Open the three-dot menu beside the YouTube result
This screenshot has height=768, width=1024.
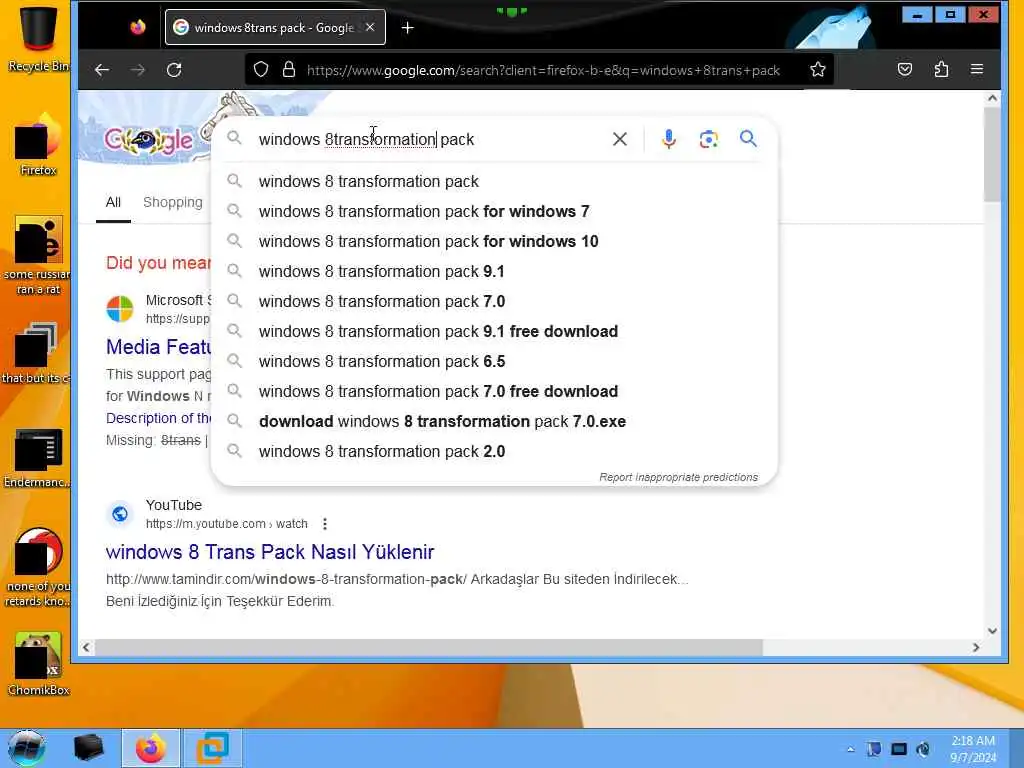coord(325,524)
